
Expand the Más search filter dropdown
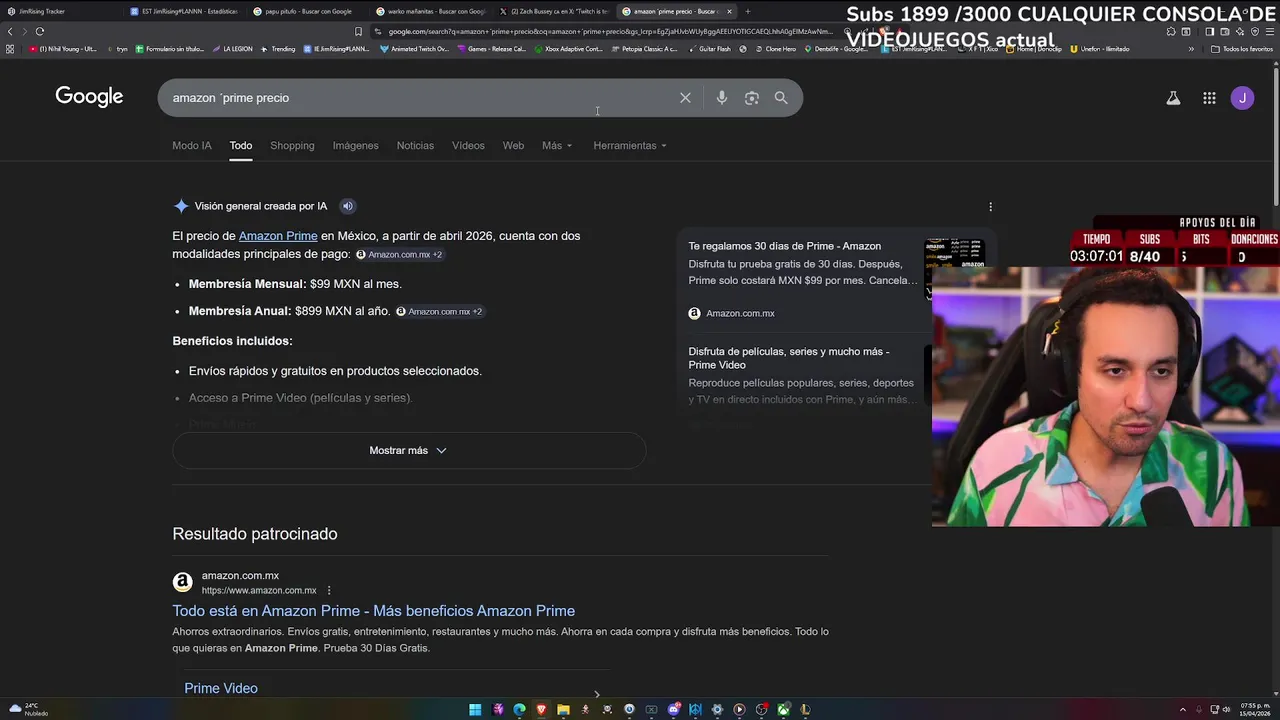[x=557, y=146]
